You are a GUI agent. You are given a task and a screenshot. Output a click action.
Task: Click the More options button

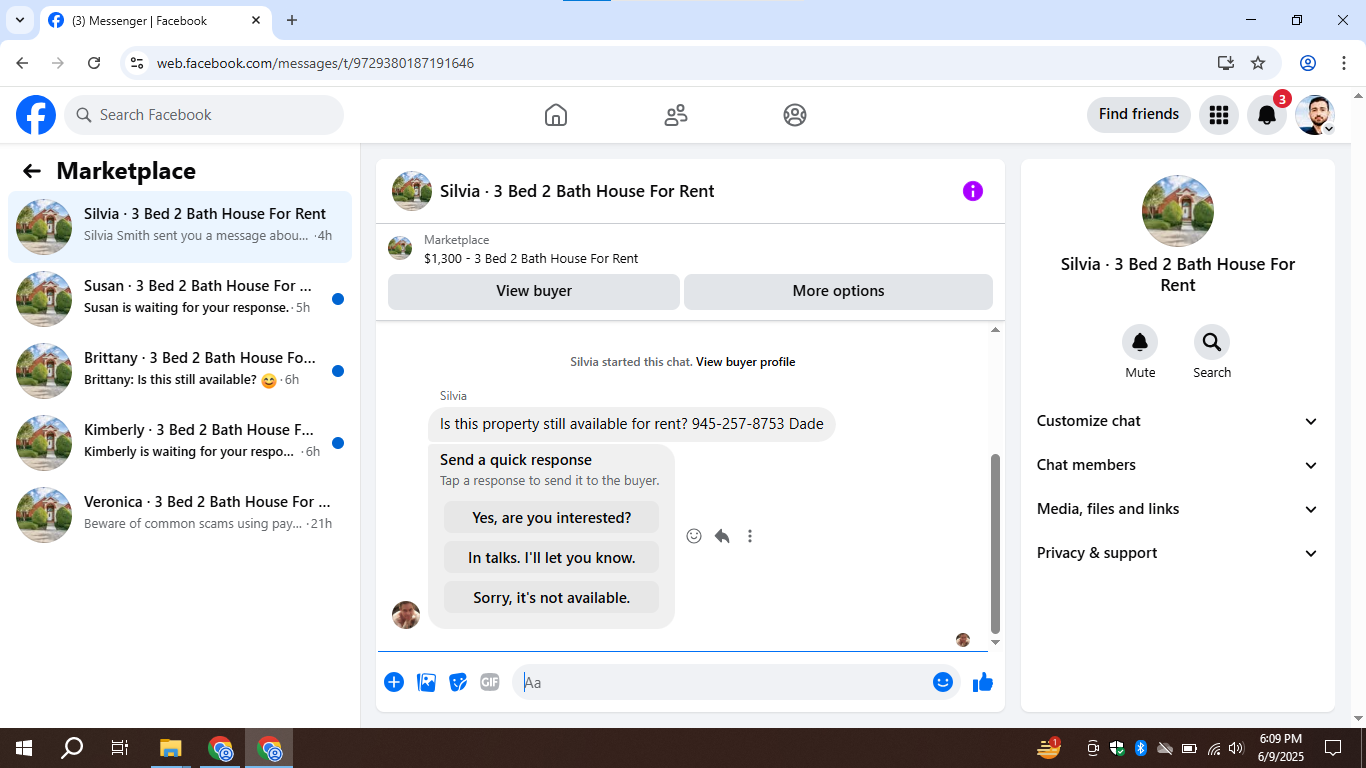point(838,291)
